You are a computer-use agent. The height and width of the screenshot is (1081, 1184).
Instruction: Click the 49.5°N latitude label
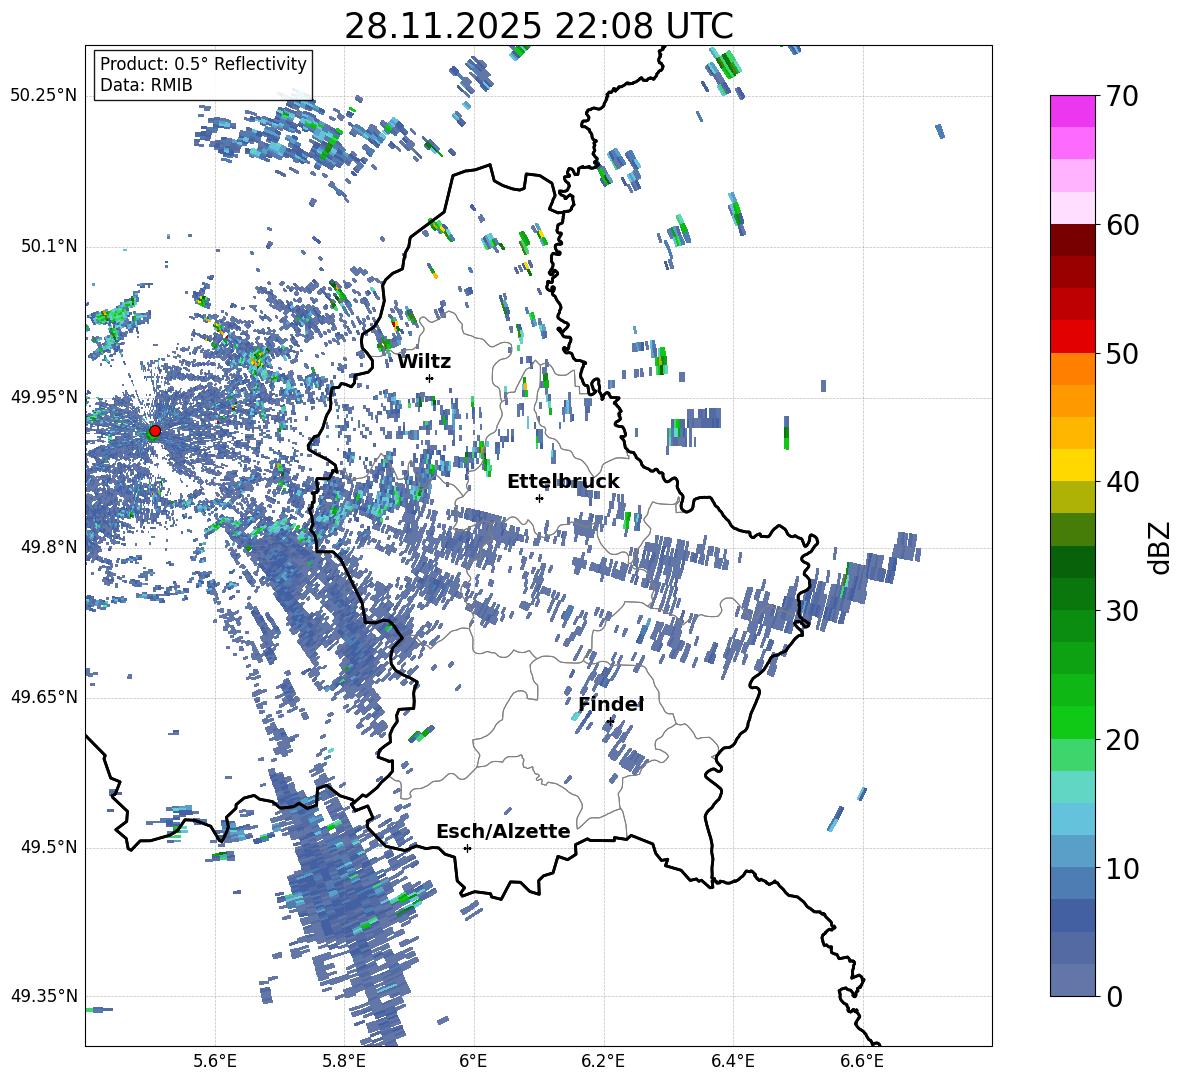[48, 847]
